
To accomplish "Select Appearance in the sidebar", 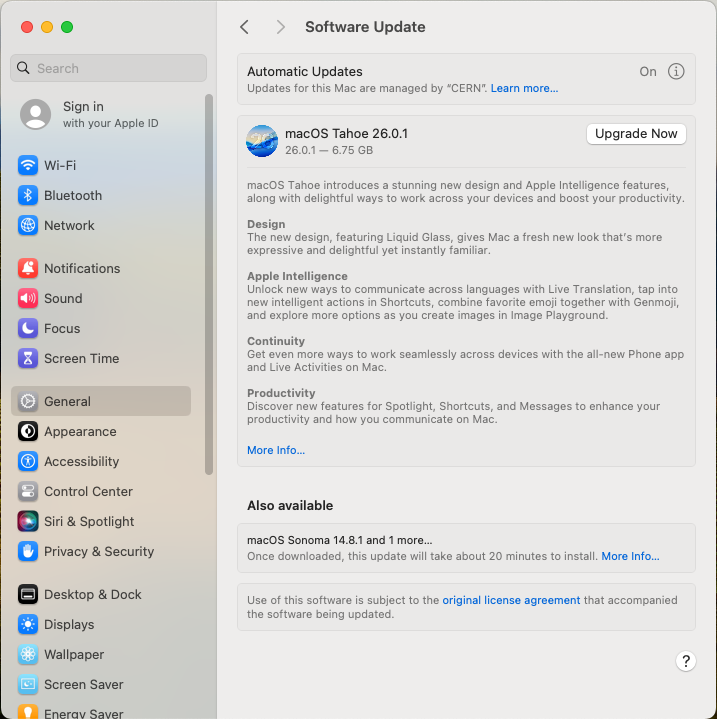I will pyautogui.click(x=80, y=431).
